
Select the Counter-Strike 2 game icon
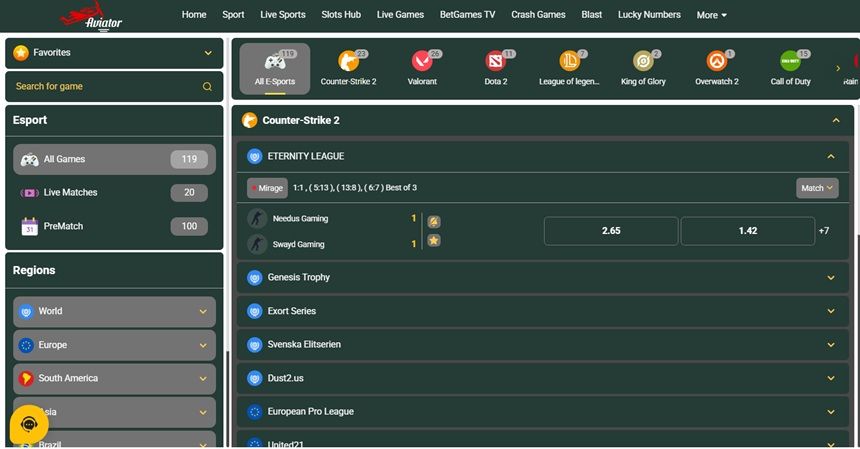point(348,62)
